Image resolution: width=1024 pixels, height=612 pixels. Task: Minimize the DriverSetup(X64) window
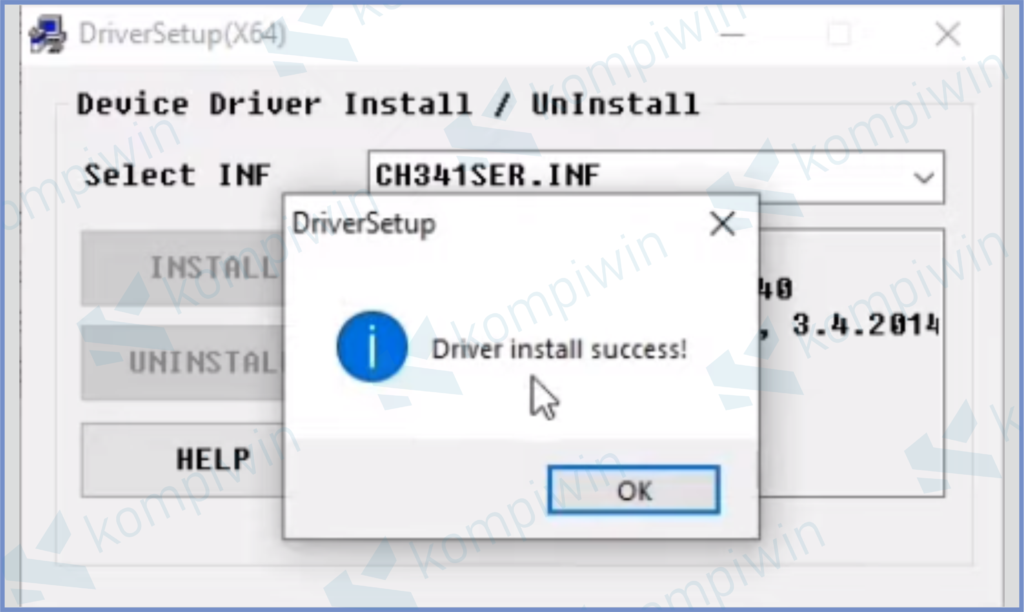(732, 34)
